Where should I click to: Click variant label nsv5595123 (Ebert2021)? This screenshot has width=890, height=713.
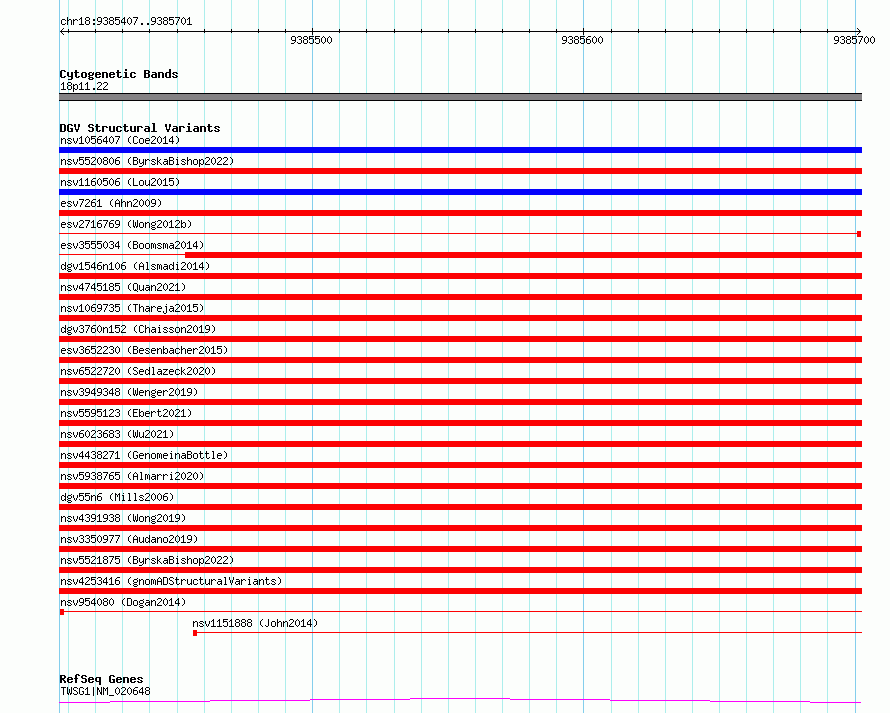126,413
